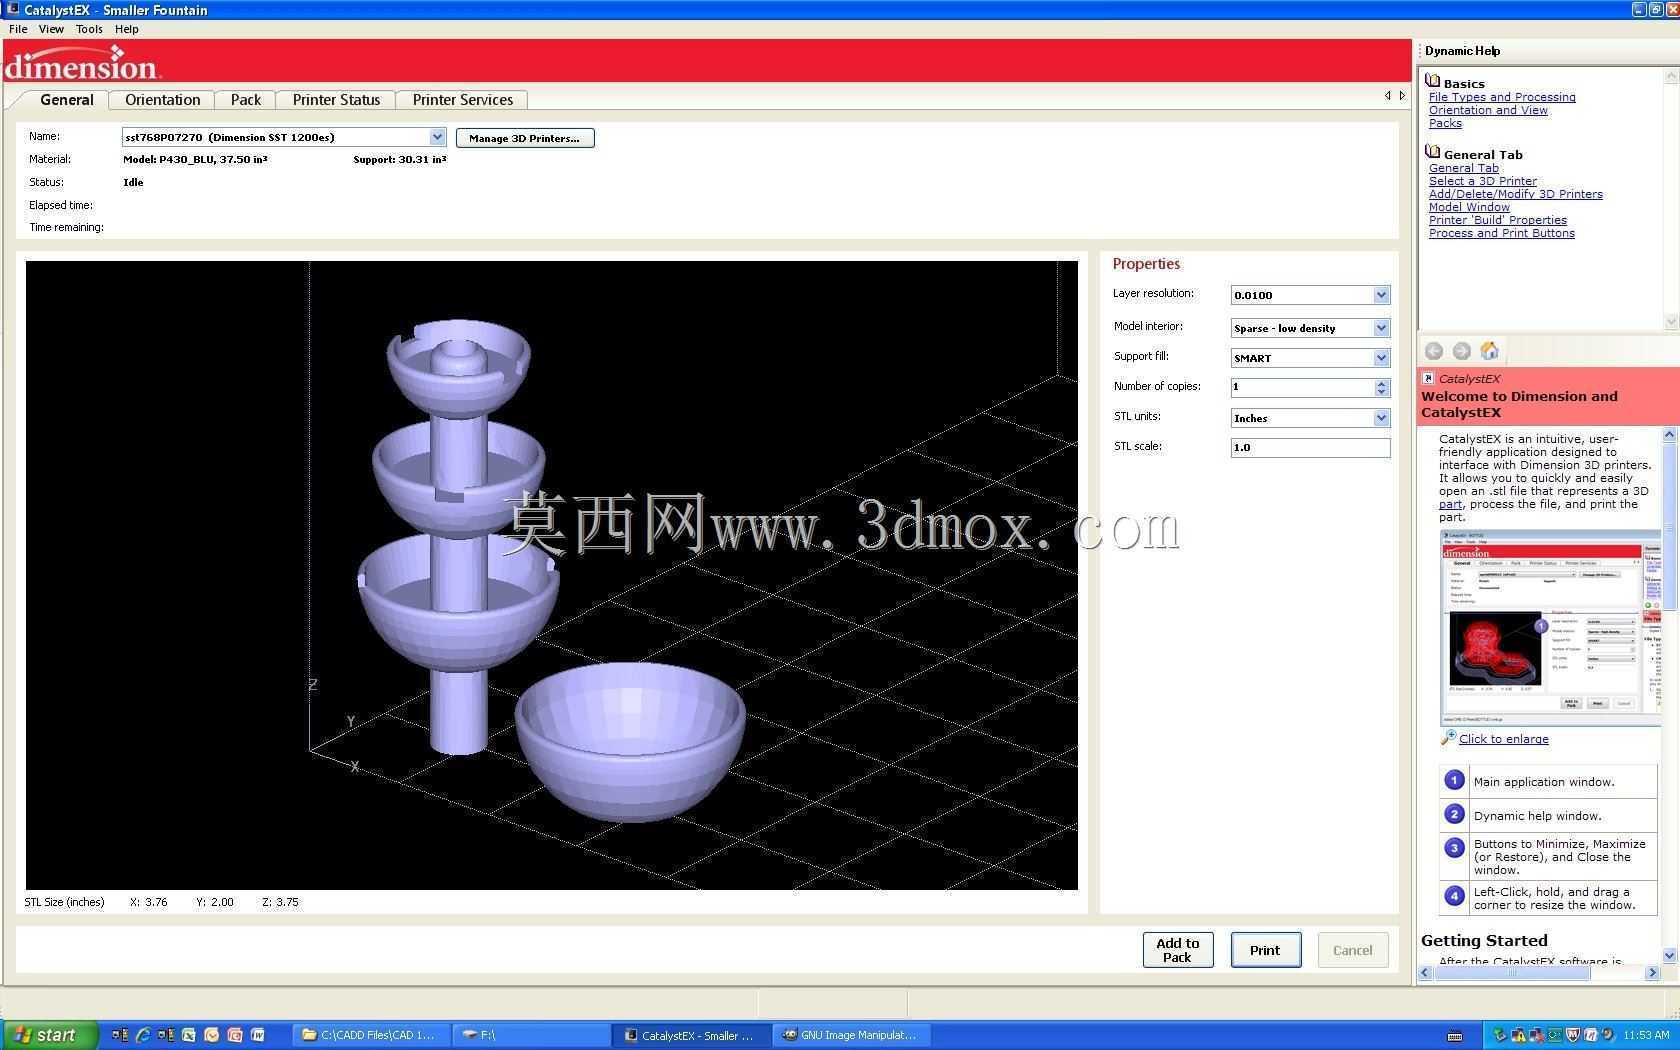
Task: Click the numbered circle 4 help marker
Action: tap(1454, 896)
